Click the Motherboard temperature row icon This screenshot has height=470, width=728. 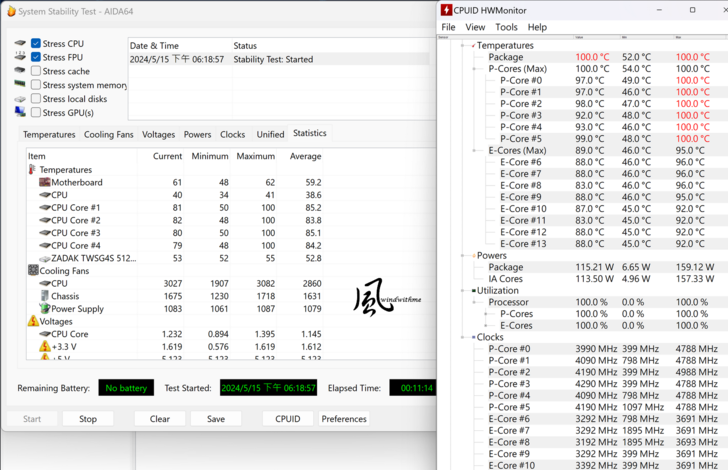pyautogui.click(x=44, y=183)
